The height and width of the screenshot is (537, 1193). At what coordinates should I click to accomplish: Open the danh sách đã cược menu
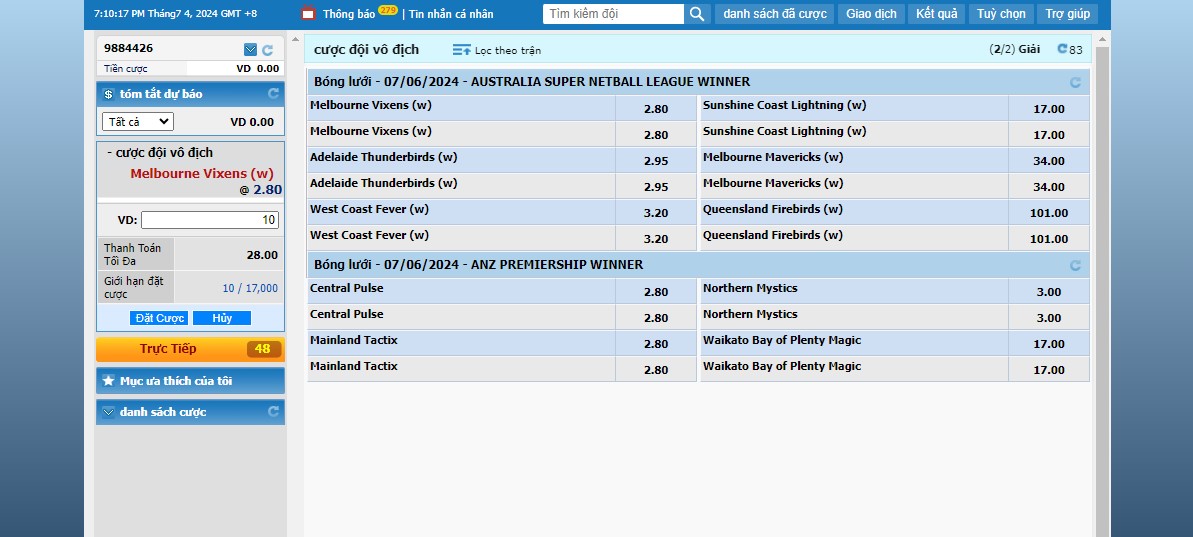[775, 14]
